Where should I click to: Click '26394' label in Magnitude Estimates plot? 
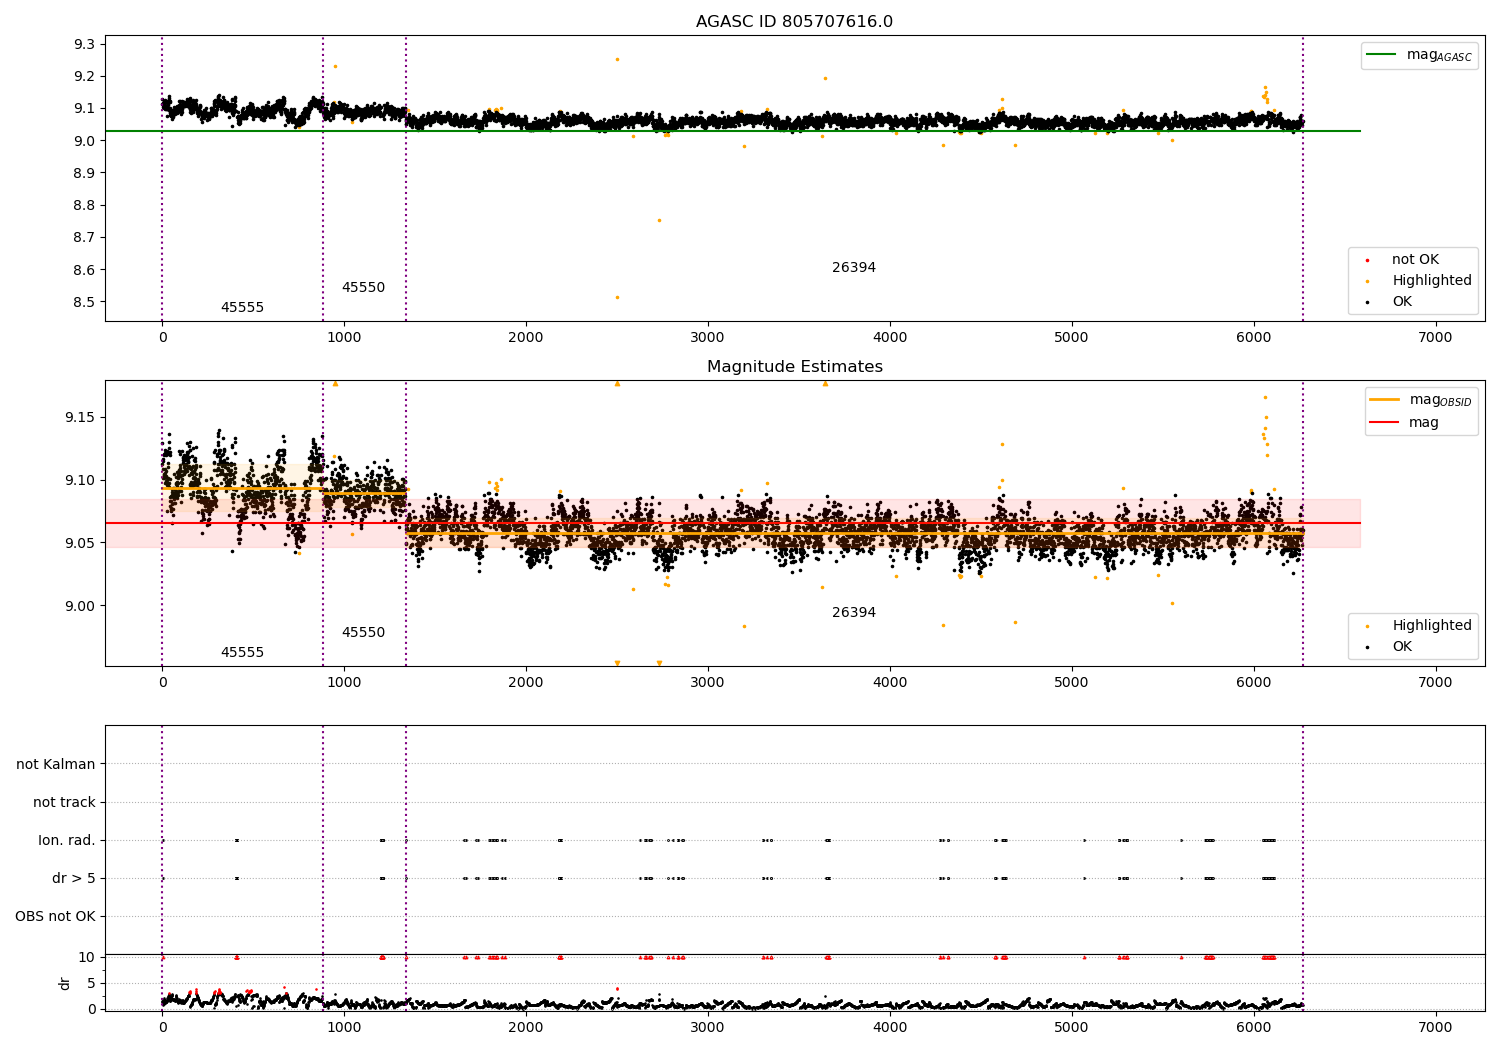click(x=854, y=613)
